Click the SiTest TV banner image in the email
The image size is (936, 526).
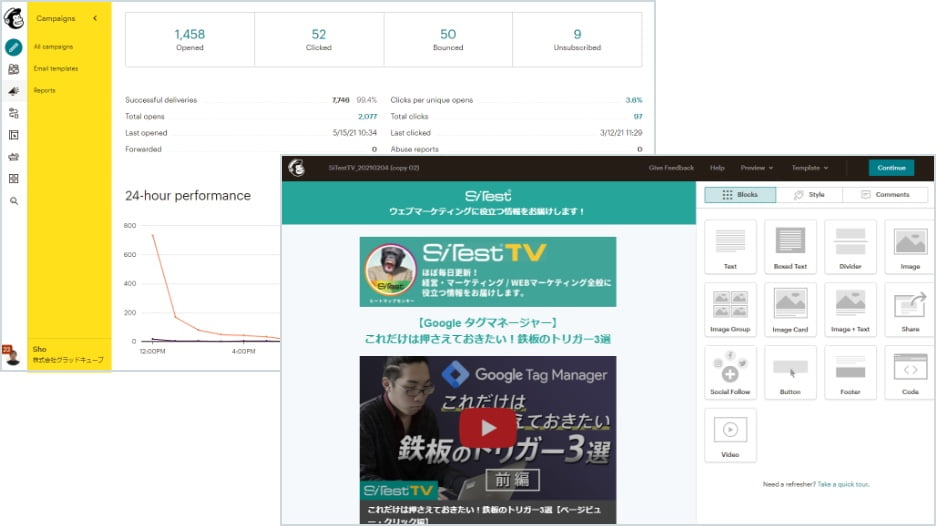pyautogui.click(x=488, y=272)
